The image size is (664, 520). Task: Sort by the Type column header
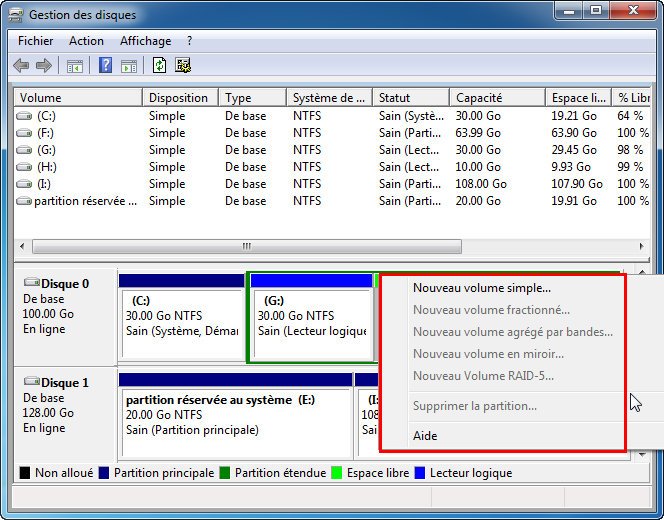252,98
